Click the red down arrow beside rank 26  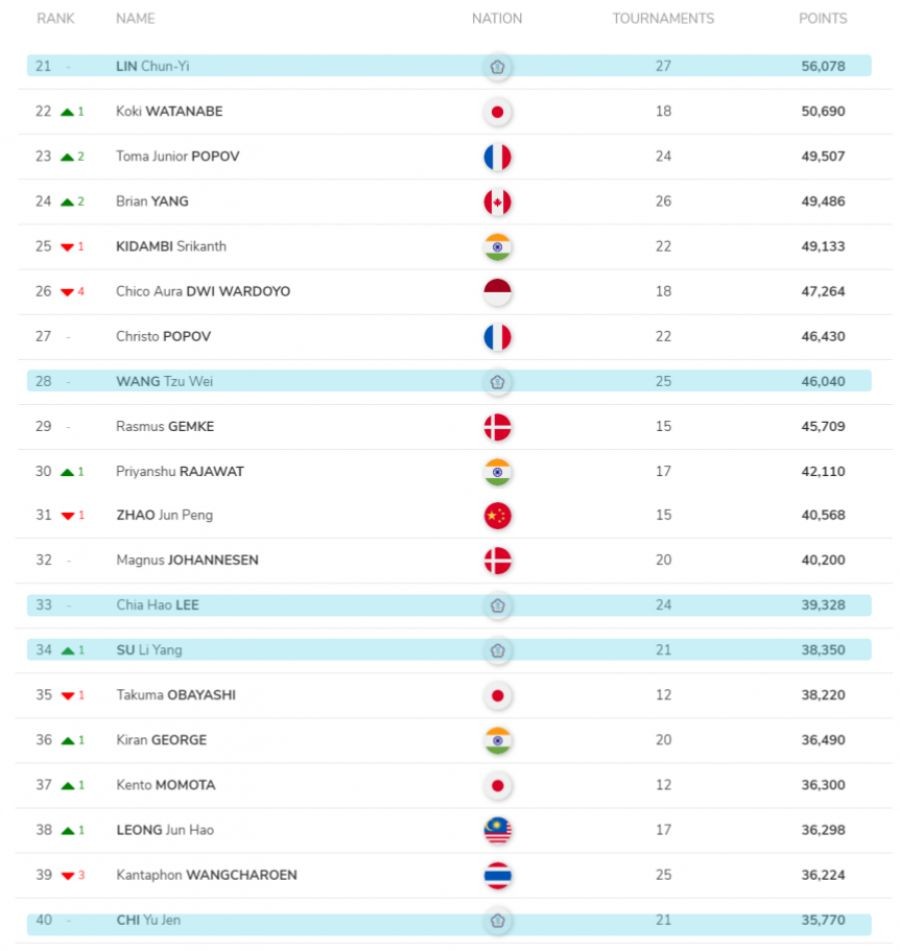[67, 292]
